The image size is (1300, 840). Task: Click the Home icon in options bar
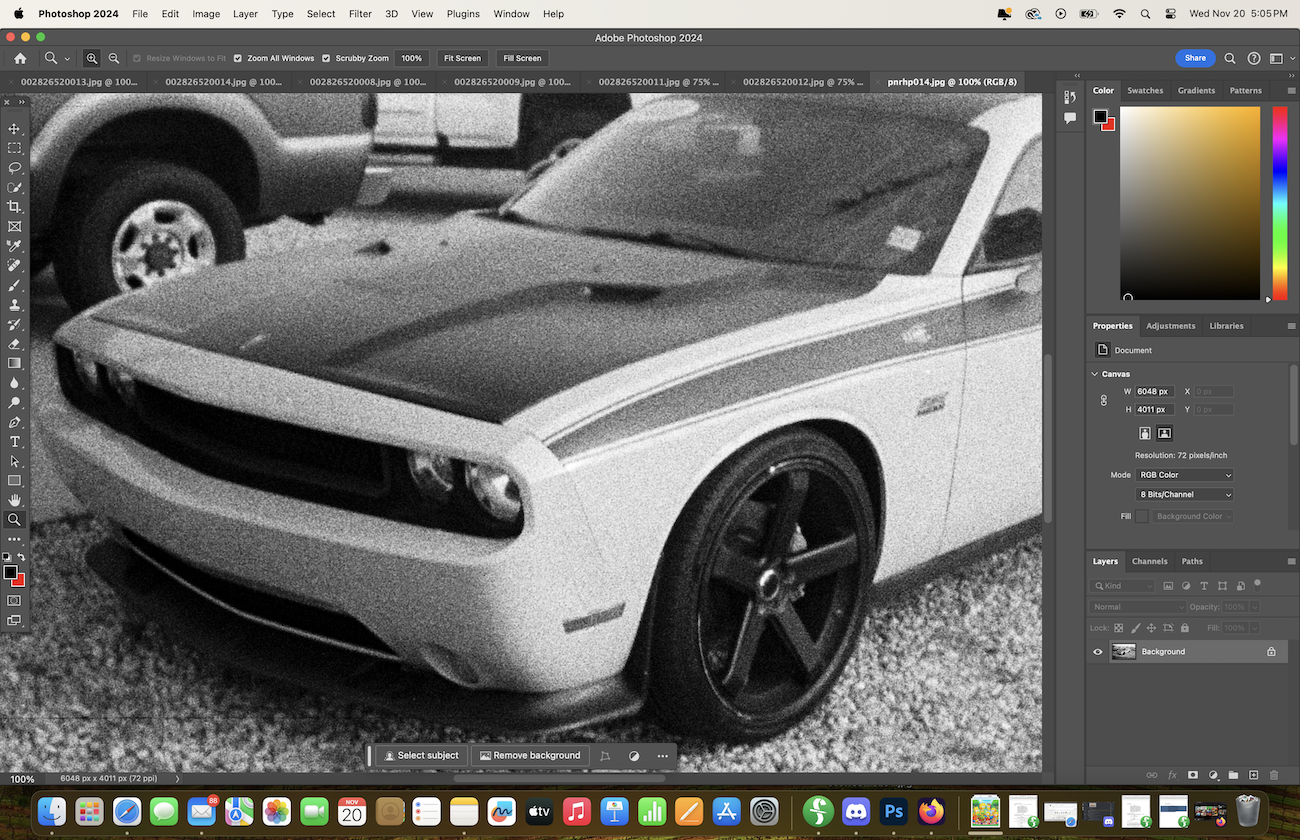coord(20,58)
